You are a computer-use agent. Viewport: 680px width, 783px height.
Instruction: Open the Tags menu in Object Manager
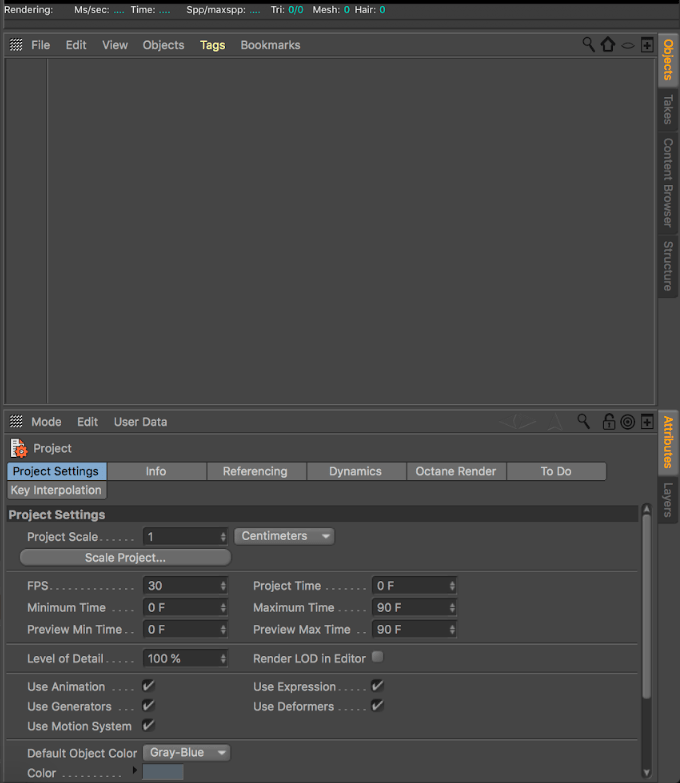coord(212,45)
